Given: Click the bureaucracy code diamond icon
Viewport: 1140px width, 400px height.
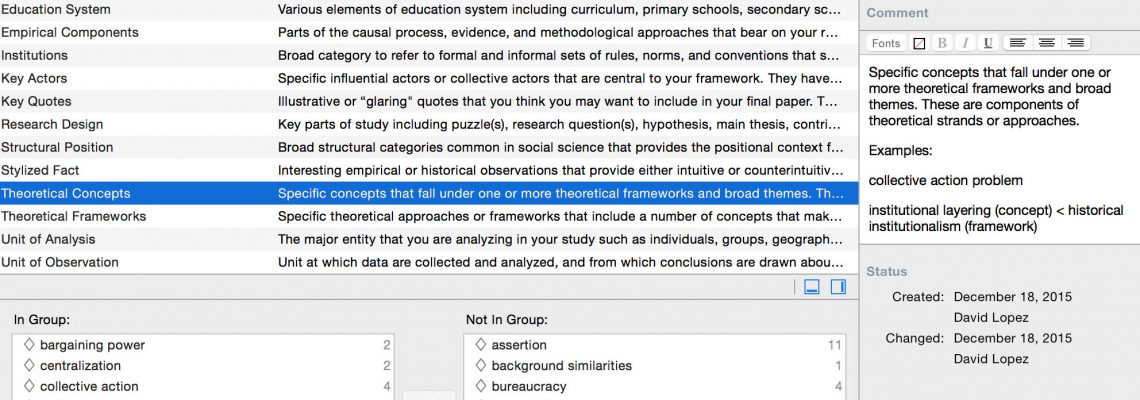Looking at the screenshot, I should point(481,386).
